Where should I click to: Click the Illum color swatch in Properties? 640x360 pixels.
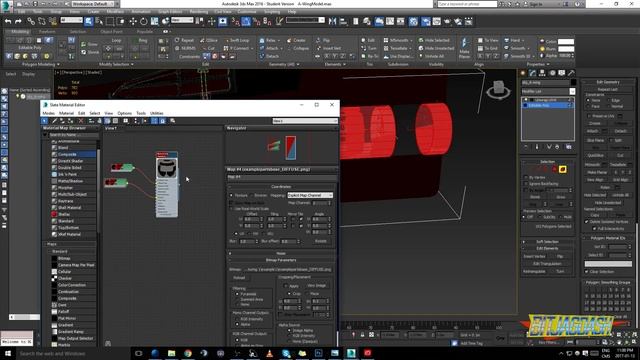566,49
